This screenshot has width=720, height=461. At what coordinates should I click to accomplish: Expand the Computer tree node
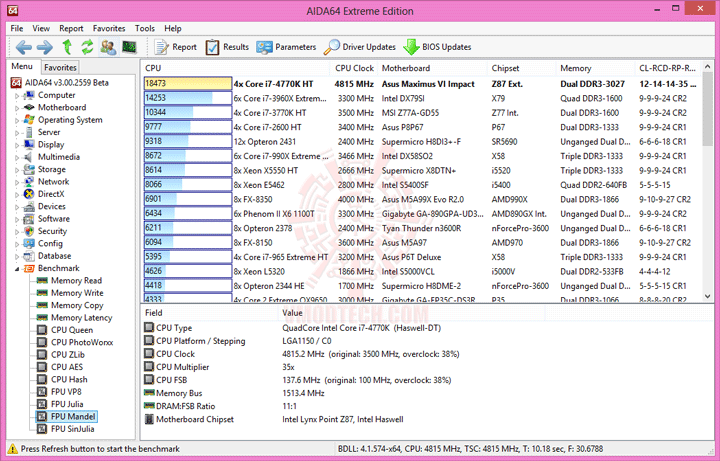pos(17,96)
